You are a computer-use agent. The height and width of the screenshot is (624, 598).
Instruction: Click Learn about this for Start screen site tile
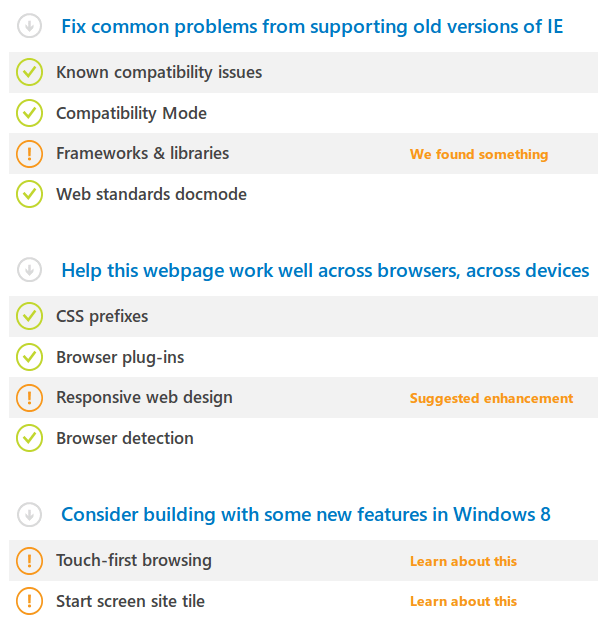pyautogui.click(x=464, y=601)
